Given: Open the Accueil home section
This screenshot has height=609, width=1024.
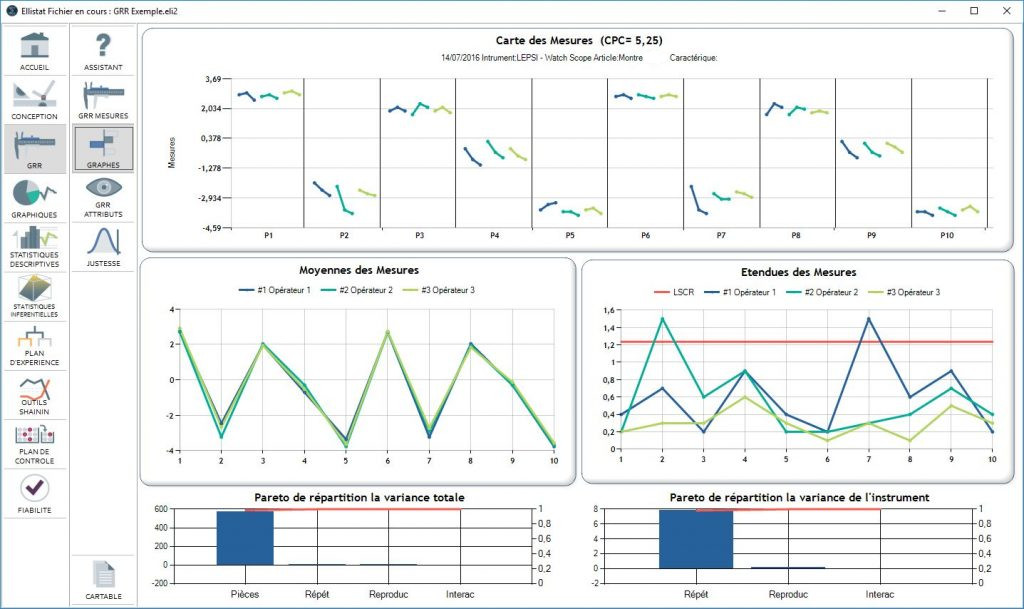Looking at the screenshot, I should tap(35, 51).
